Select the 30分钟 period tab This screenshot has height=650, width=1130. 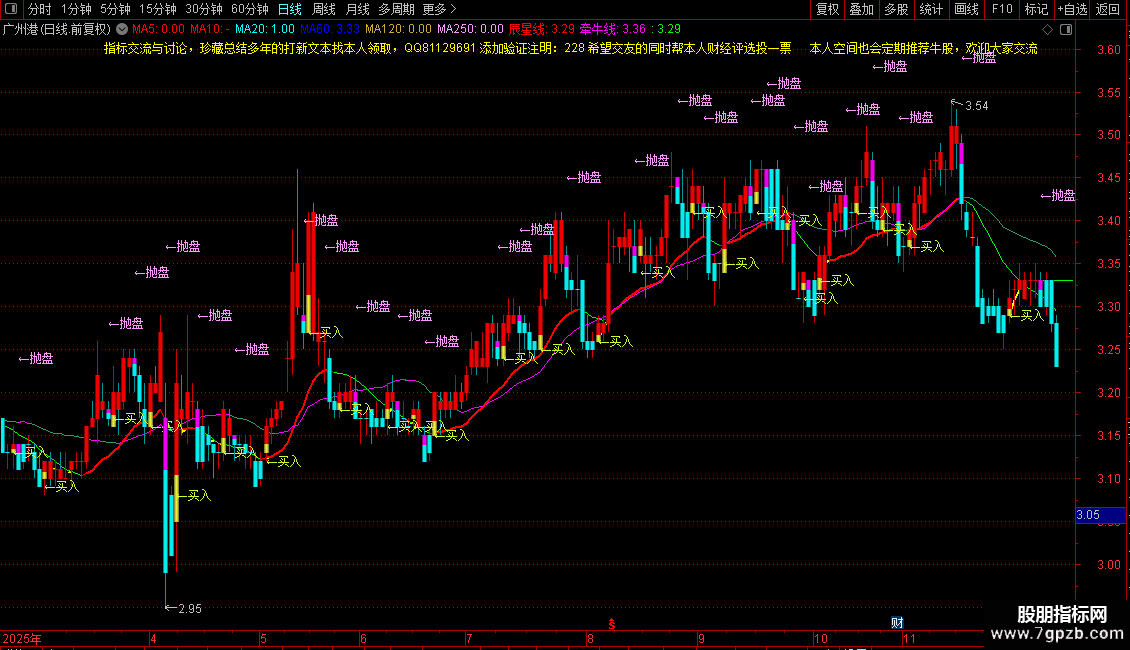[x=203, y=9]
